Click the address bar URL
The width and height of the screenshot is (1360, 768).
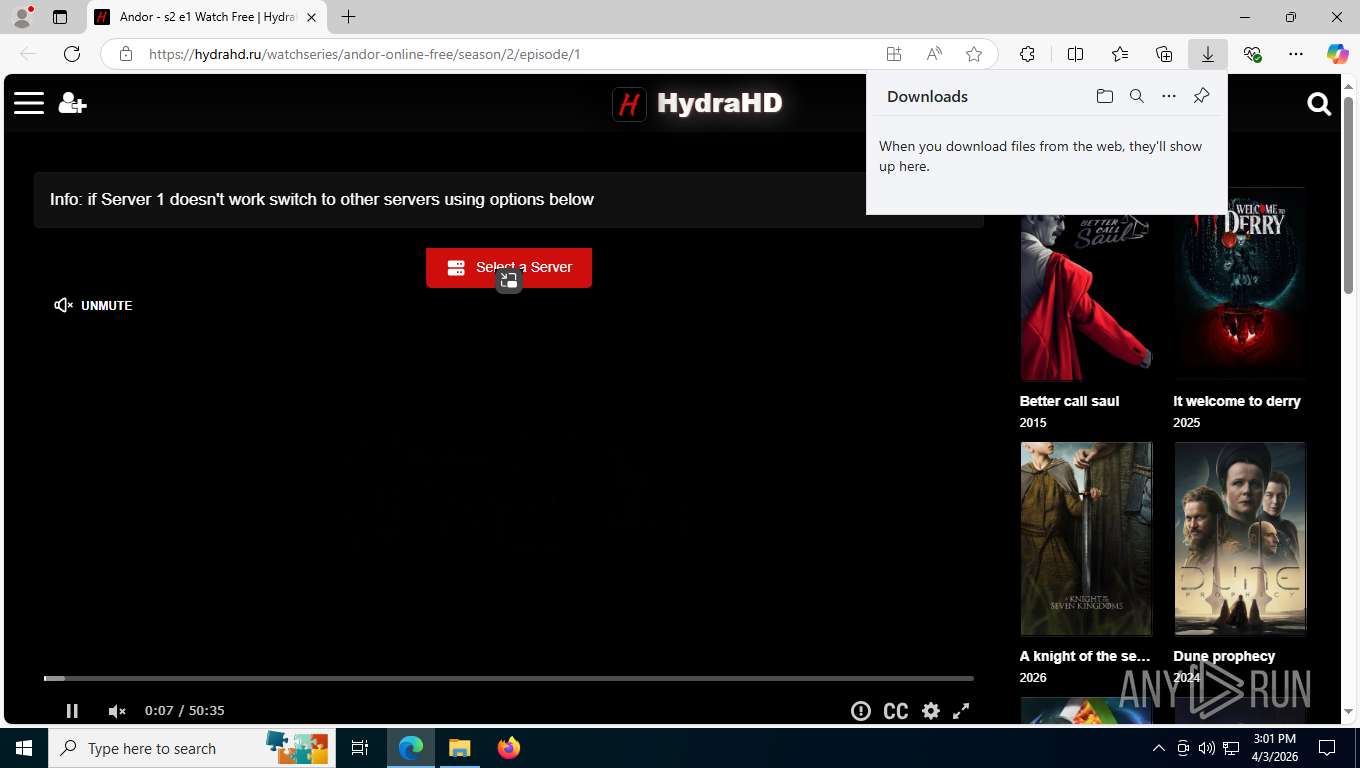coord(364,54)
